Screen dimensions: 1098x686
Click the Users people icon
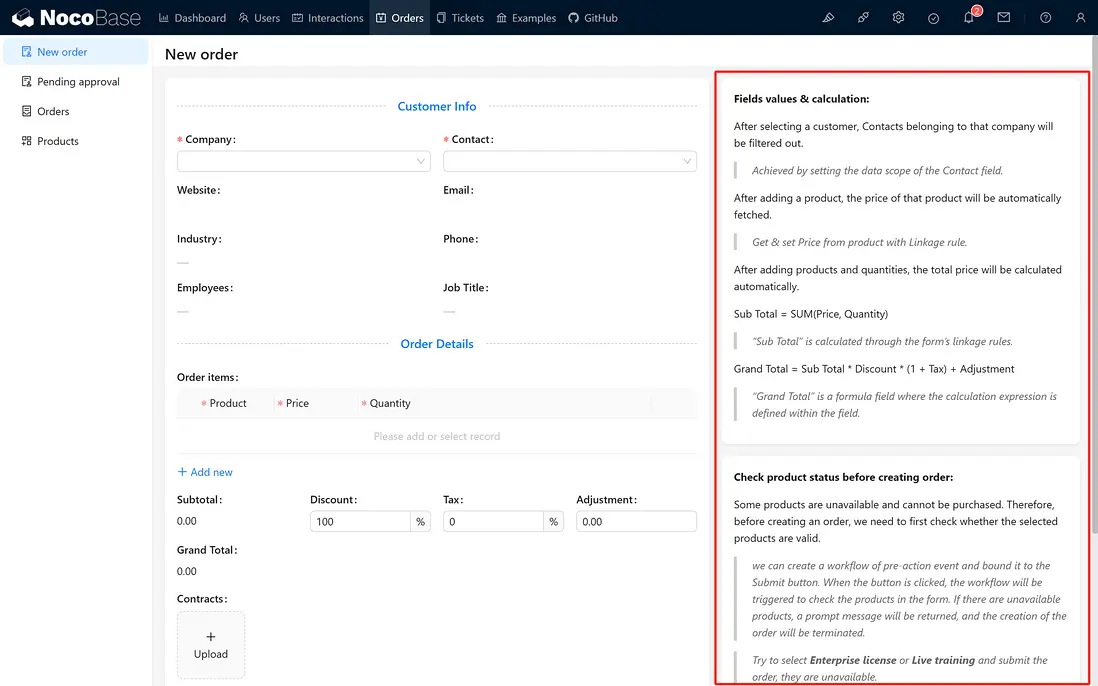(x=244, y=18)
